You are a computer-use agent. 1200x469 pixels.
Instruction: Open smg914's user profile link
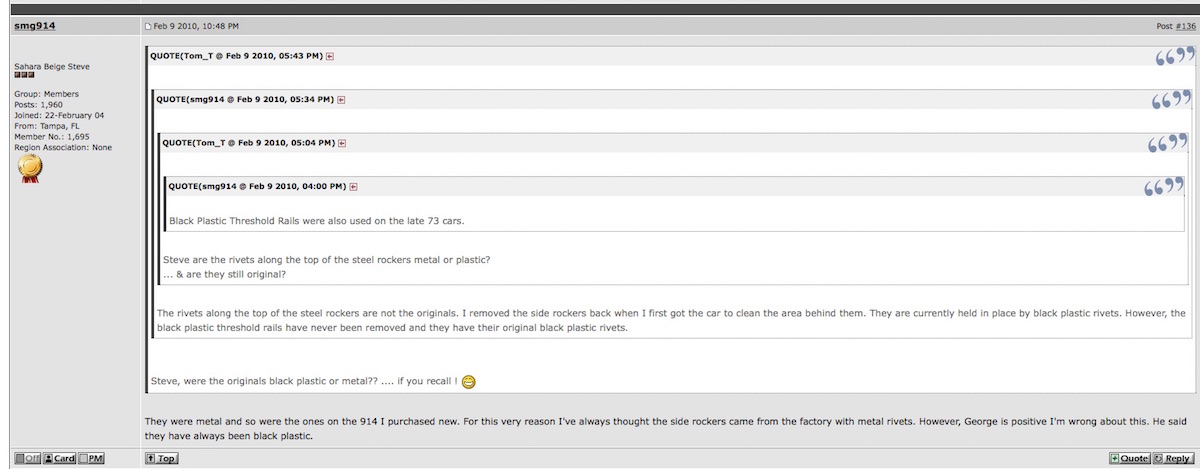34,25
